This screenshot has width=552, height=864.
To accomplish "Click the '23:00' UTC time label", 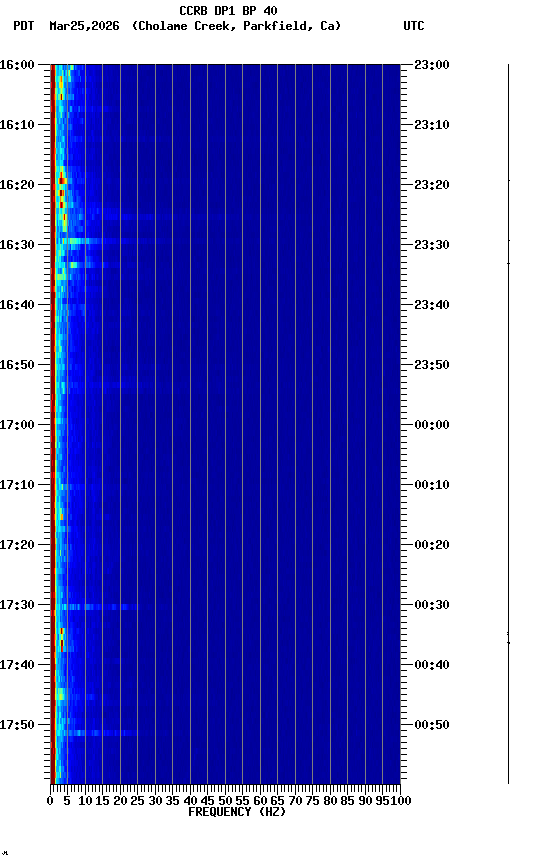I will (432, 65).
